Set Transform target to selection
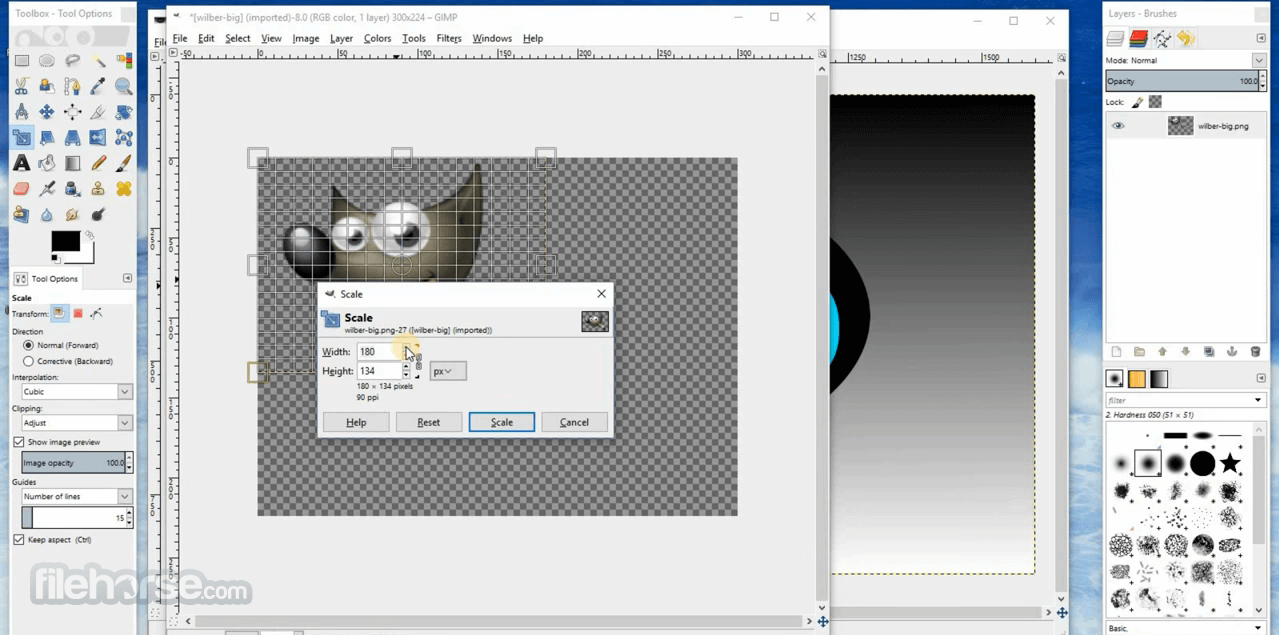1279x635 pixels. point(78,314)
